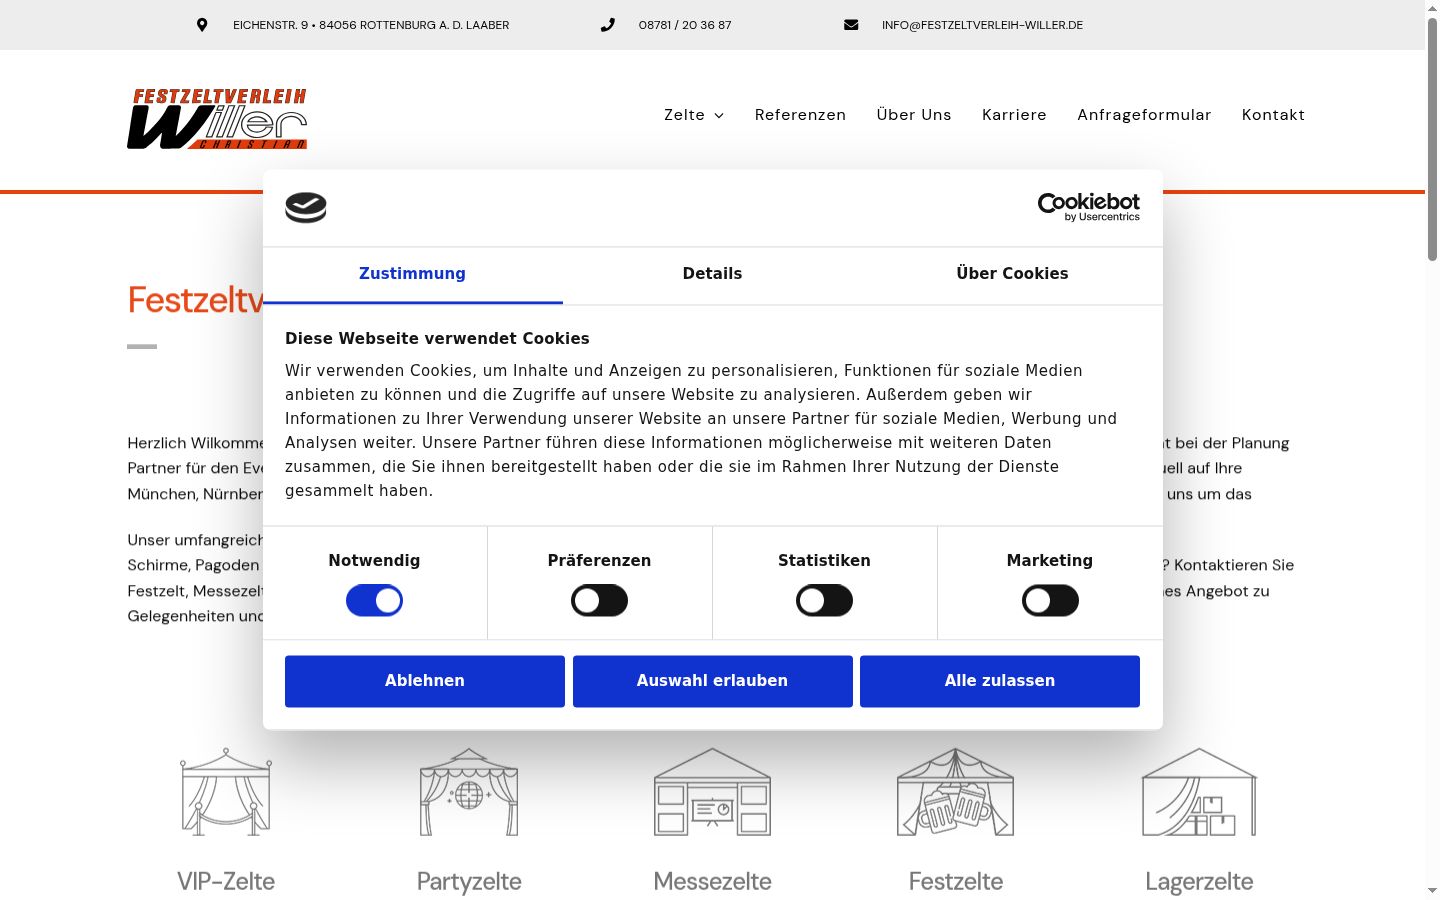
Task: Switch to the Zustimmung tab
Action: 412,274
